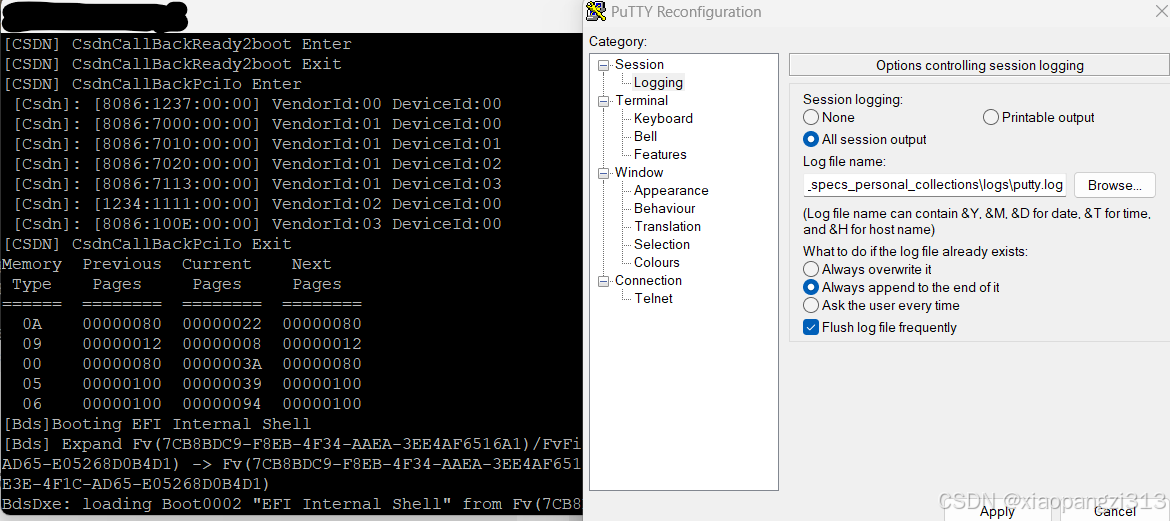Toggle Flush log file frequently checkbox
1170x521 pixels.
coord(880,327)
